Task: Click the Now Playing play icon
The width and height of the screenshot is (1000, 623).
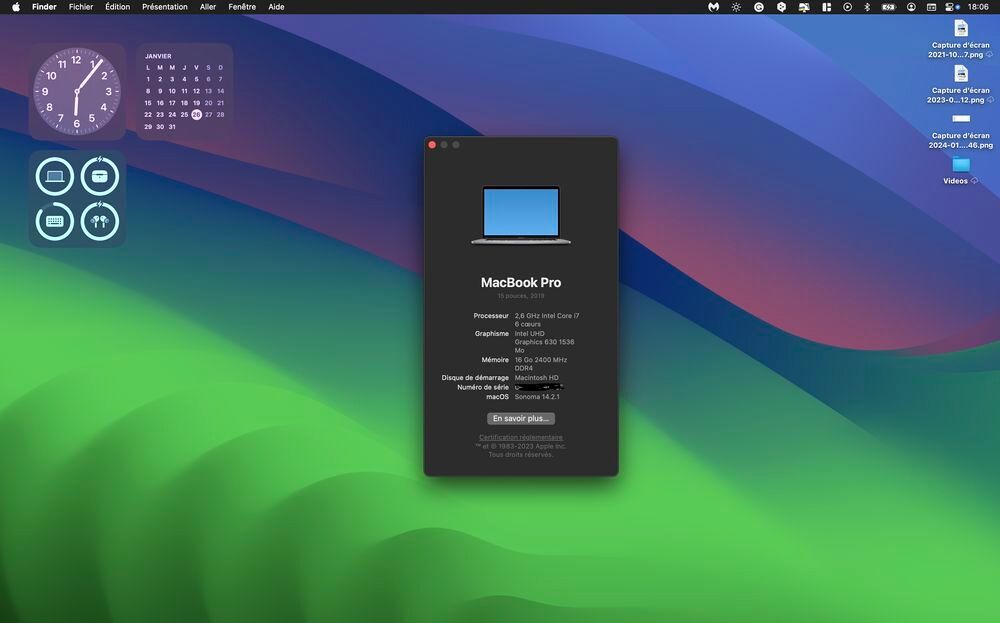Action: tap(848, 7)
